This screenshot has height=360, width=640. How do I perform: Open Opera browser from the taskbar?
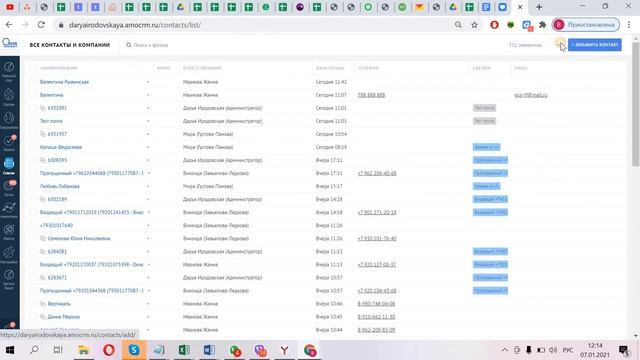click(x=109, y=350)
